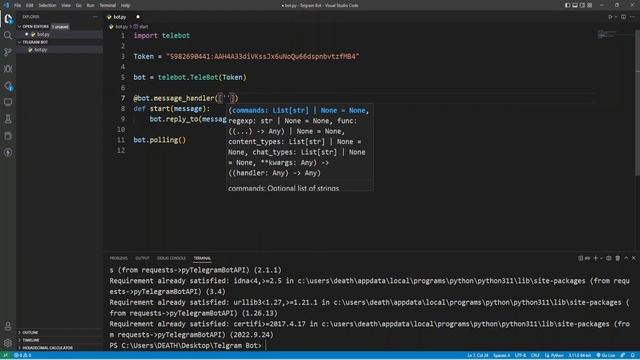Select Python interpreter version in status bar

[580, 356]
